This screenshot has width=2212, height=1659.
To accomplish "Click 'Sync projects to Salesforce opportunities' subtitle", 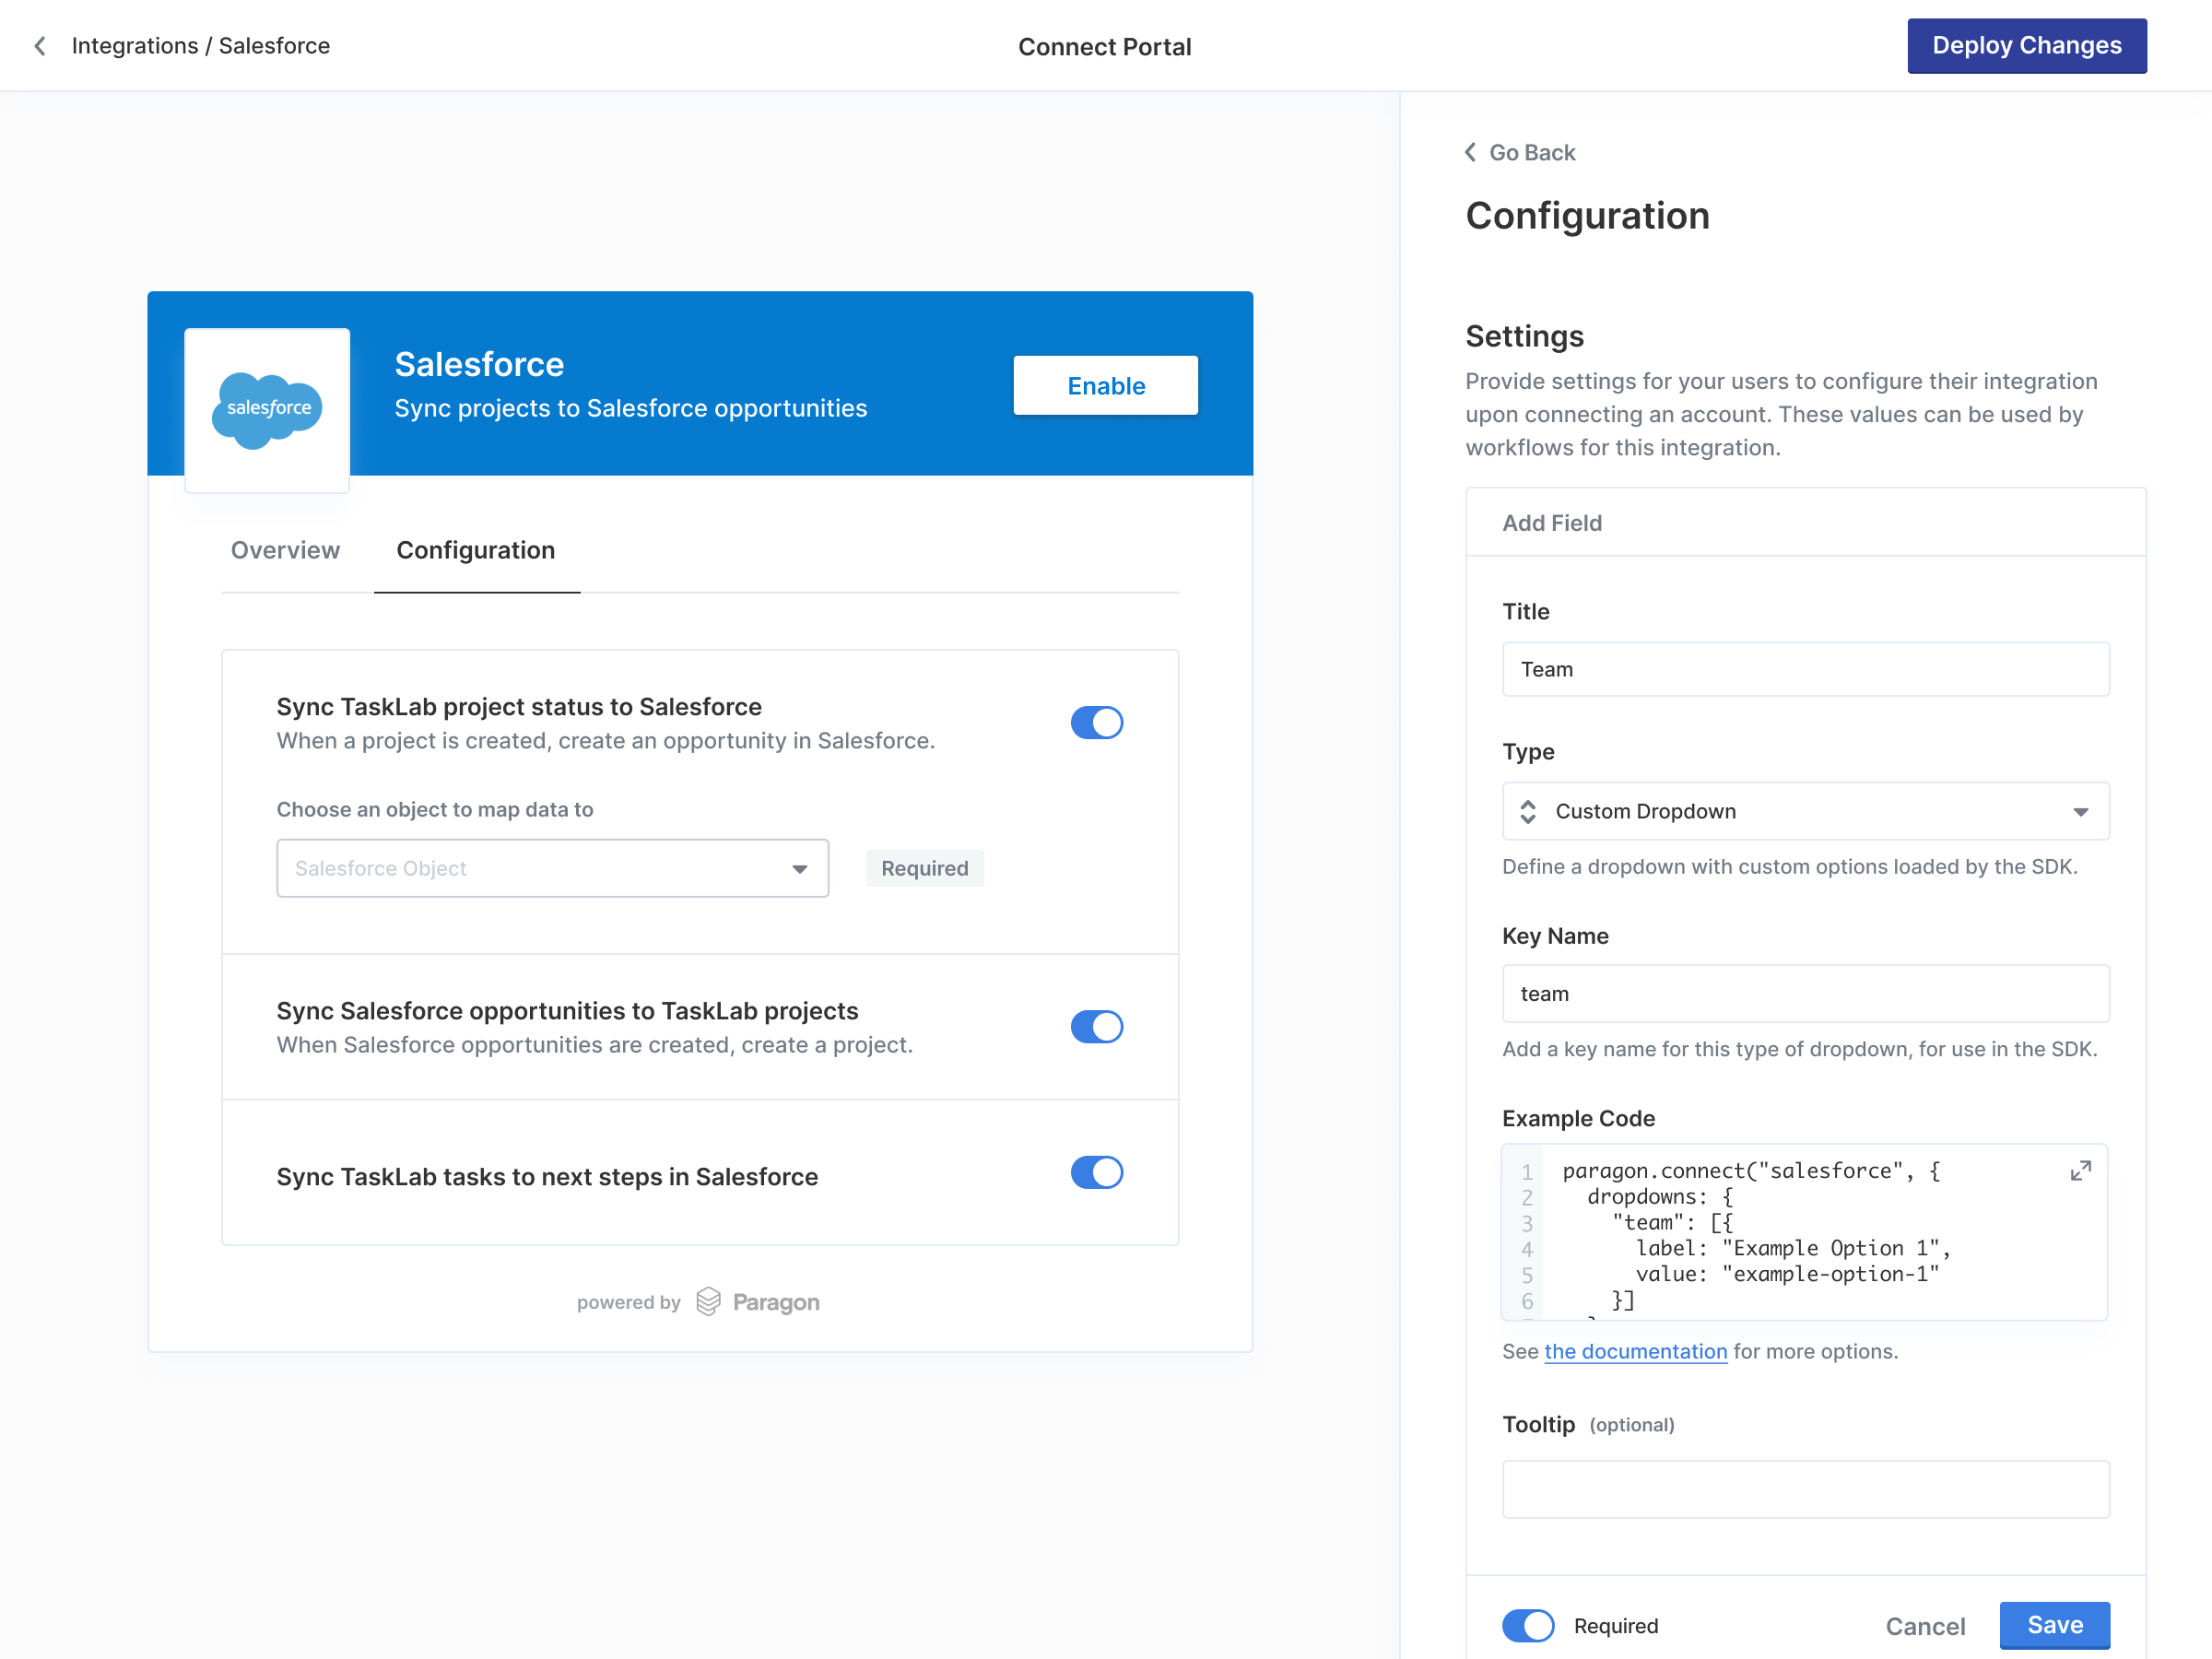I will (630, 408).
